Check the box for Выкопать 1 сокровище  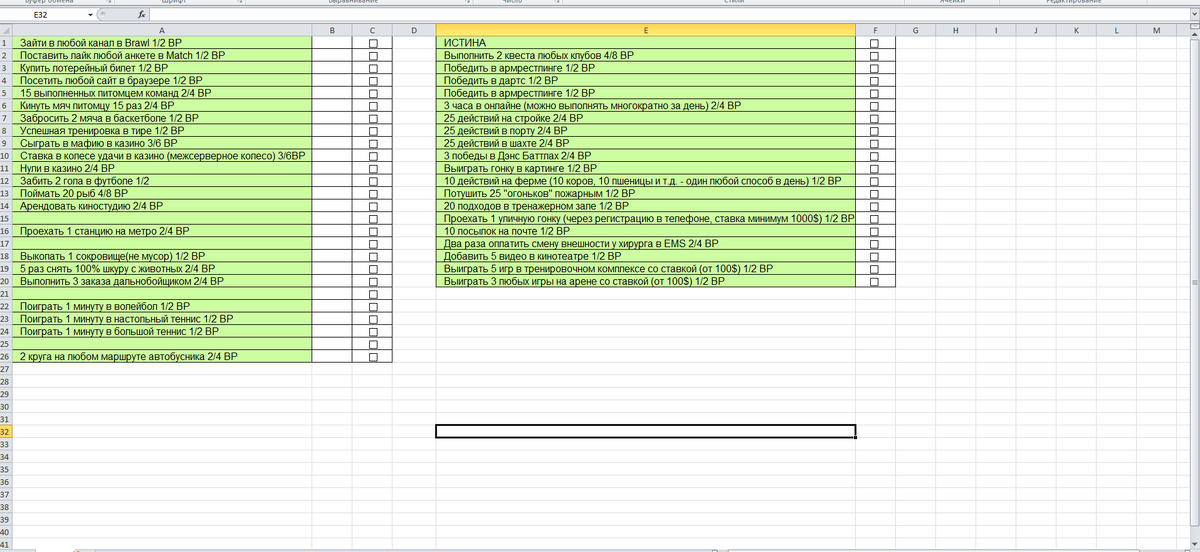click(x=373, y=256)
